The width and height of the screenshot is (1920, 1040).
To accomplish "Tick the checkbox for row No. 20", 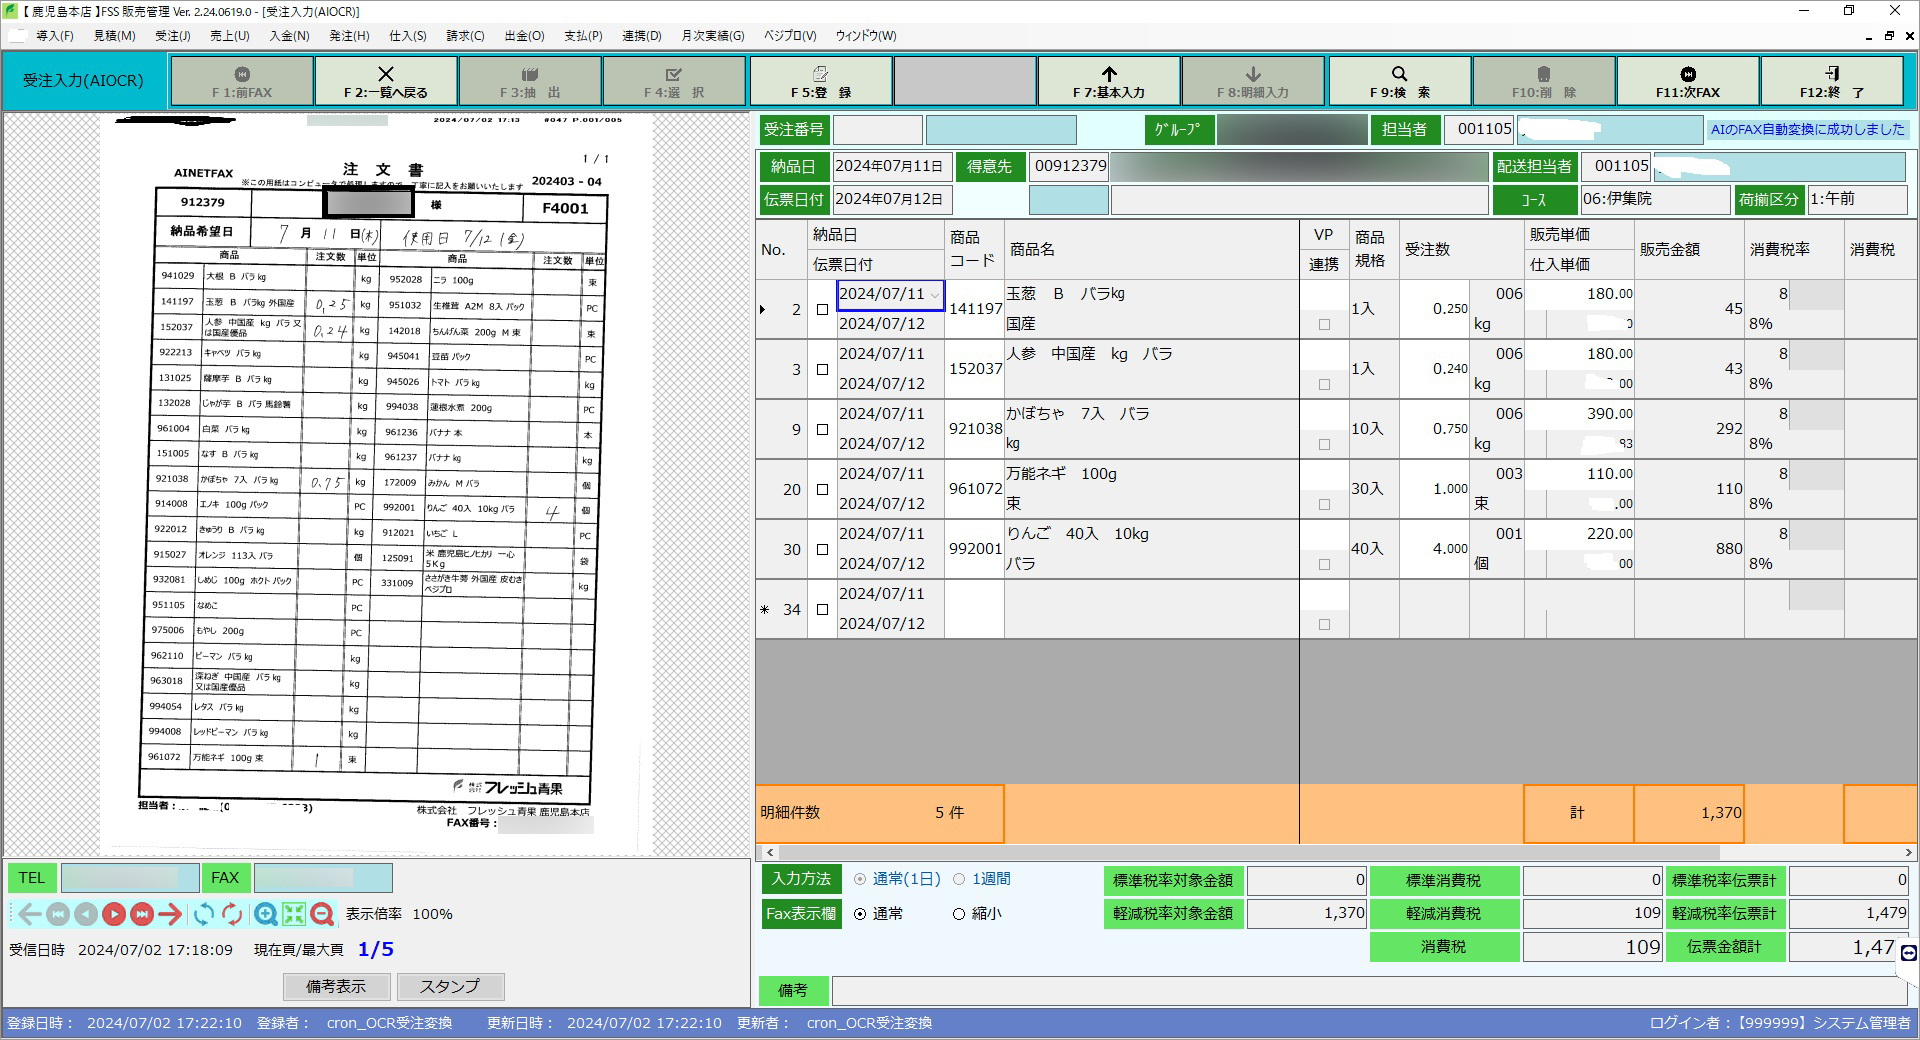I will (822, 490).
